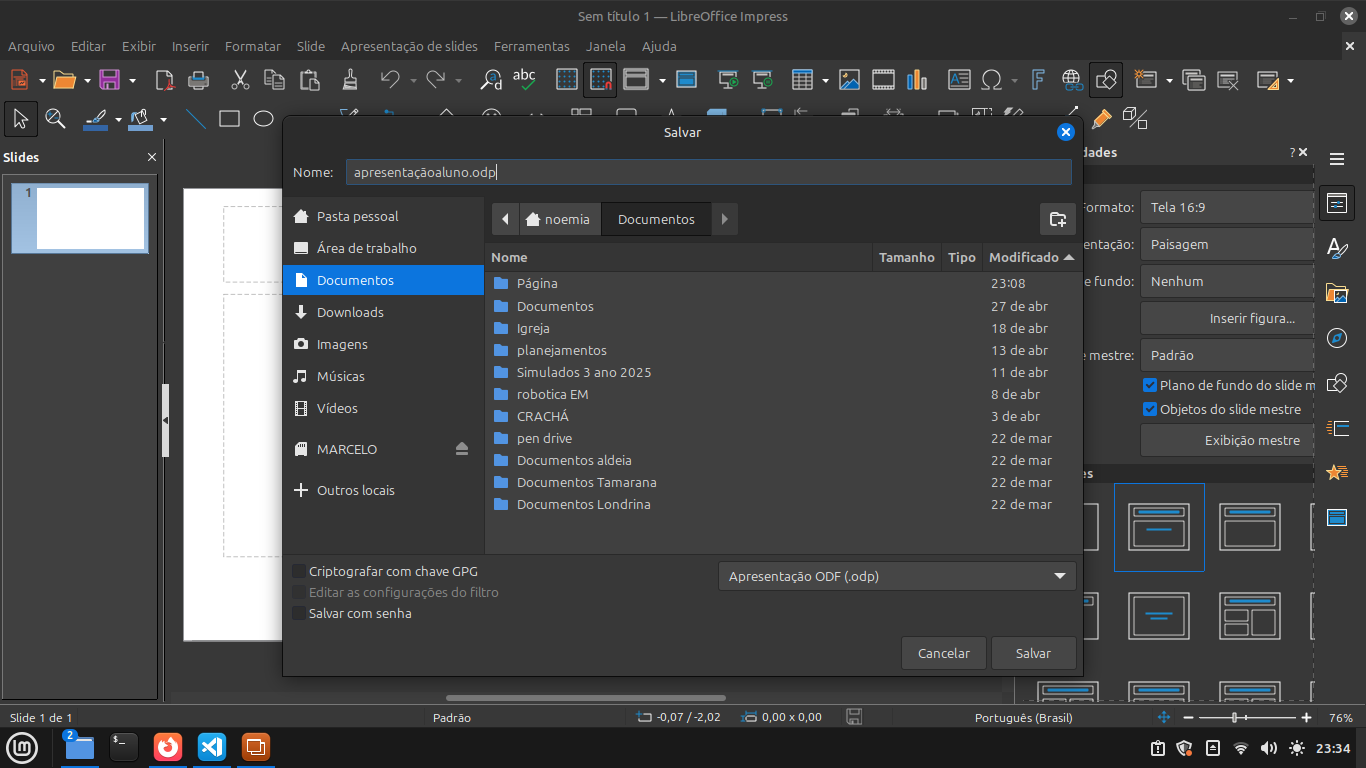This screenshot has height=768, width=1366.
Task: Toggle the Snap to Grid icon
Action: coord(601,80)
